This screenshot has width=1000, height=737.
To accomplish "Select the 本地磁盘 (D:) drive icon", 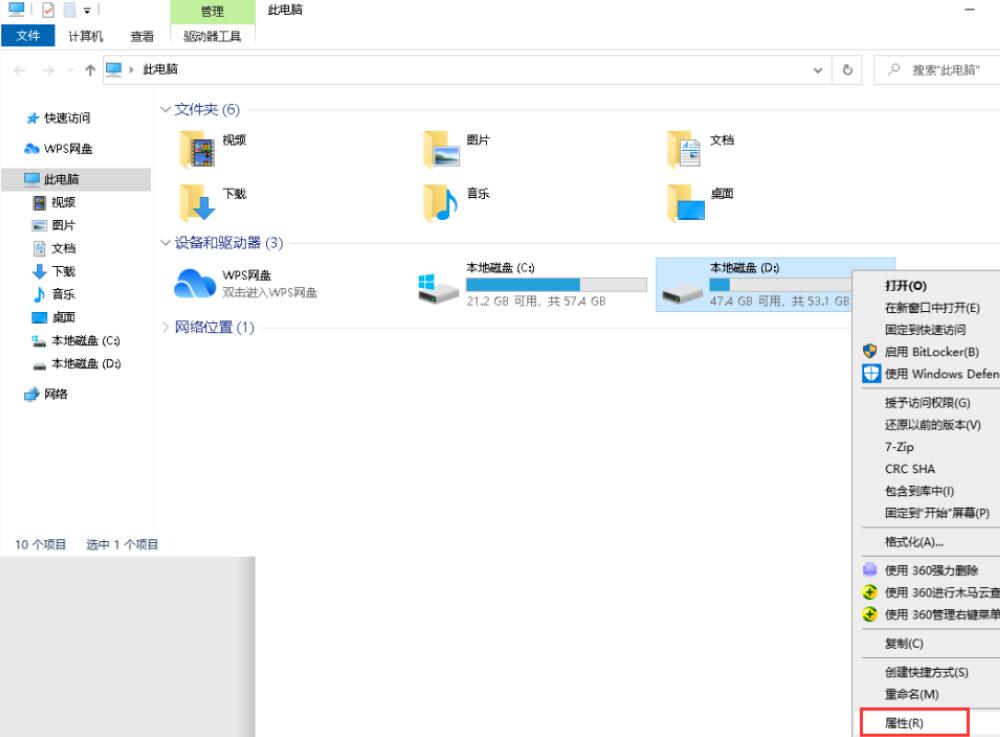I will pos(682,294).
